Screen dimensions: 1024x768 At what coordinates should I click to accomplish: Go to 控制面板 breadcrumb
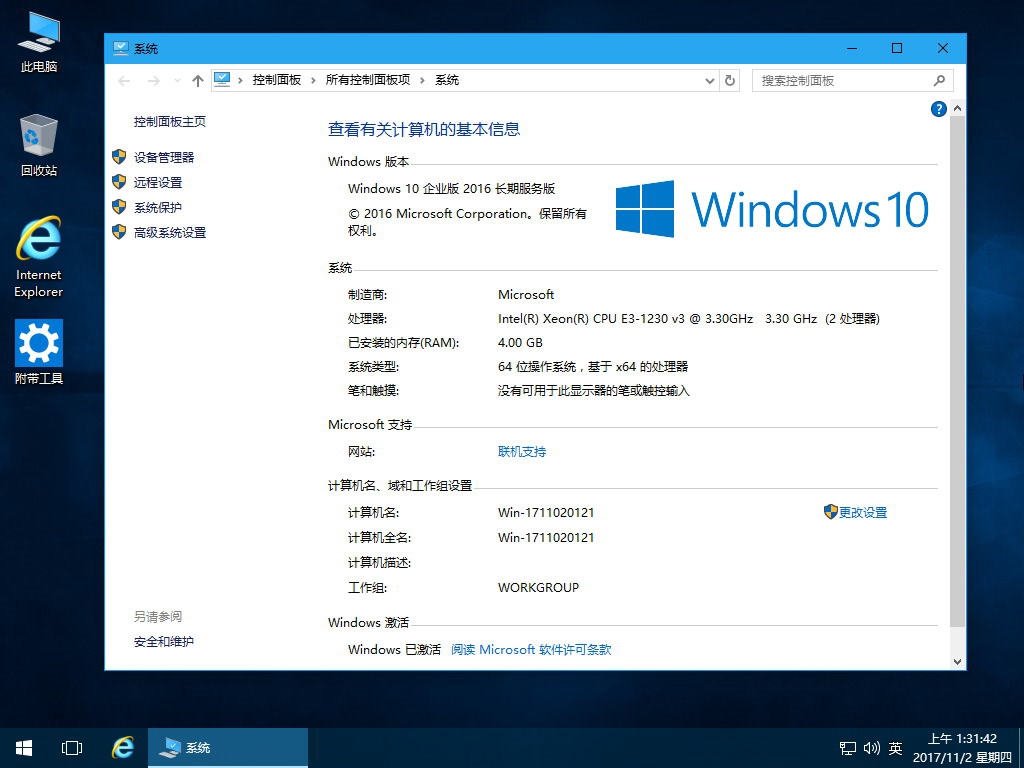[x=277, y=80]
